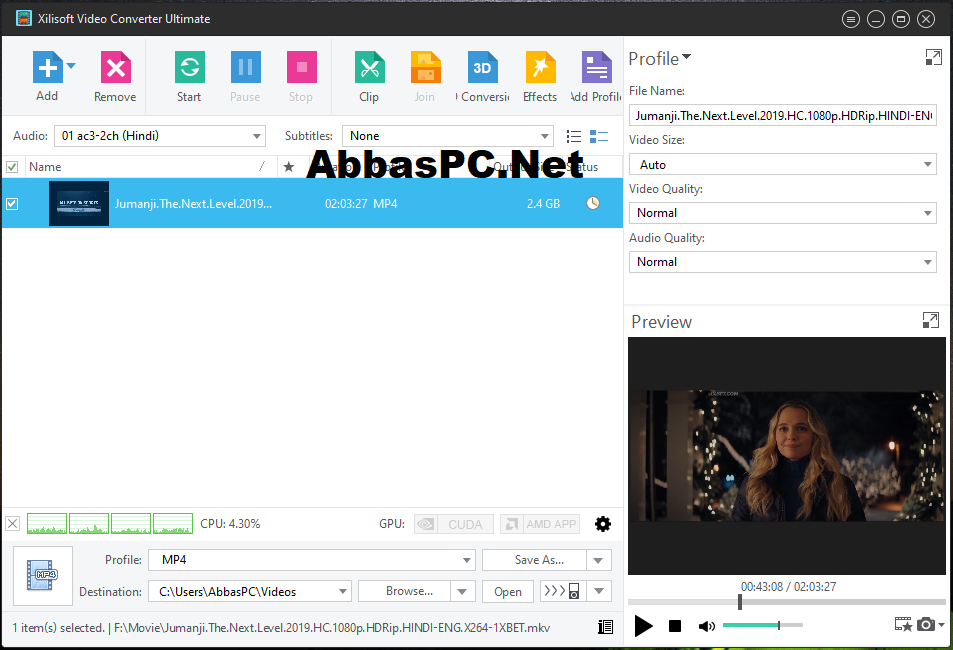The image size is (953, 650).
Task: Click the 2.4 GB output size
Action: coord(543,204)
